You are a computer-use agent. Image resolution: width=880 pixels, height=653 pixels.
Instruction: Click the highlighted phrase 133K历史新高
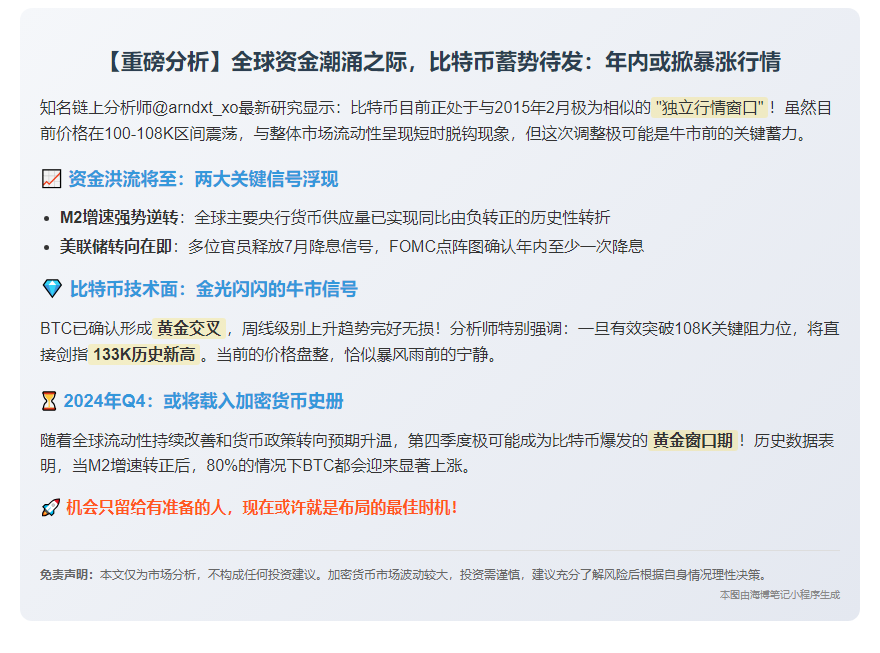point(144,355)
